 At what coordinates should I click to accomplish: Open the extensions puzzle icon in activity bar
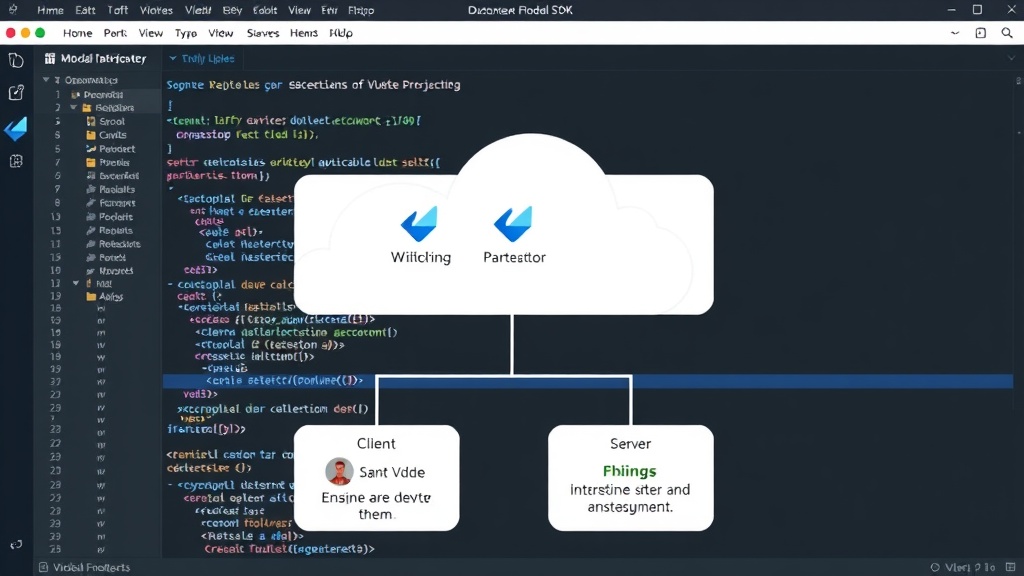pos(16,161)
